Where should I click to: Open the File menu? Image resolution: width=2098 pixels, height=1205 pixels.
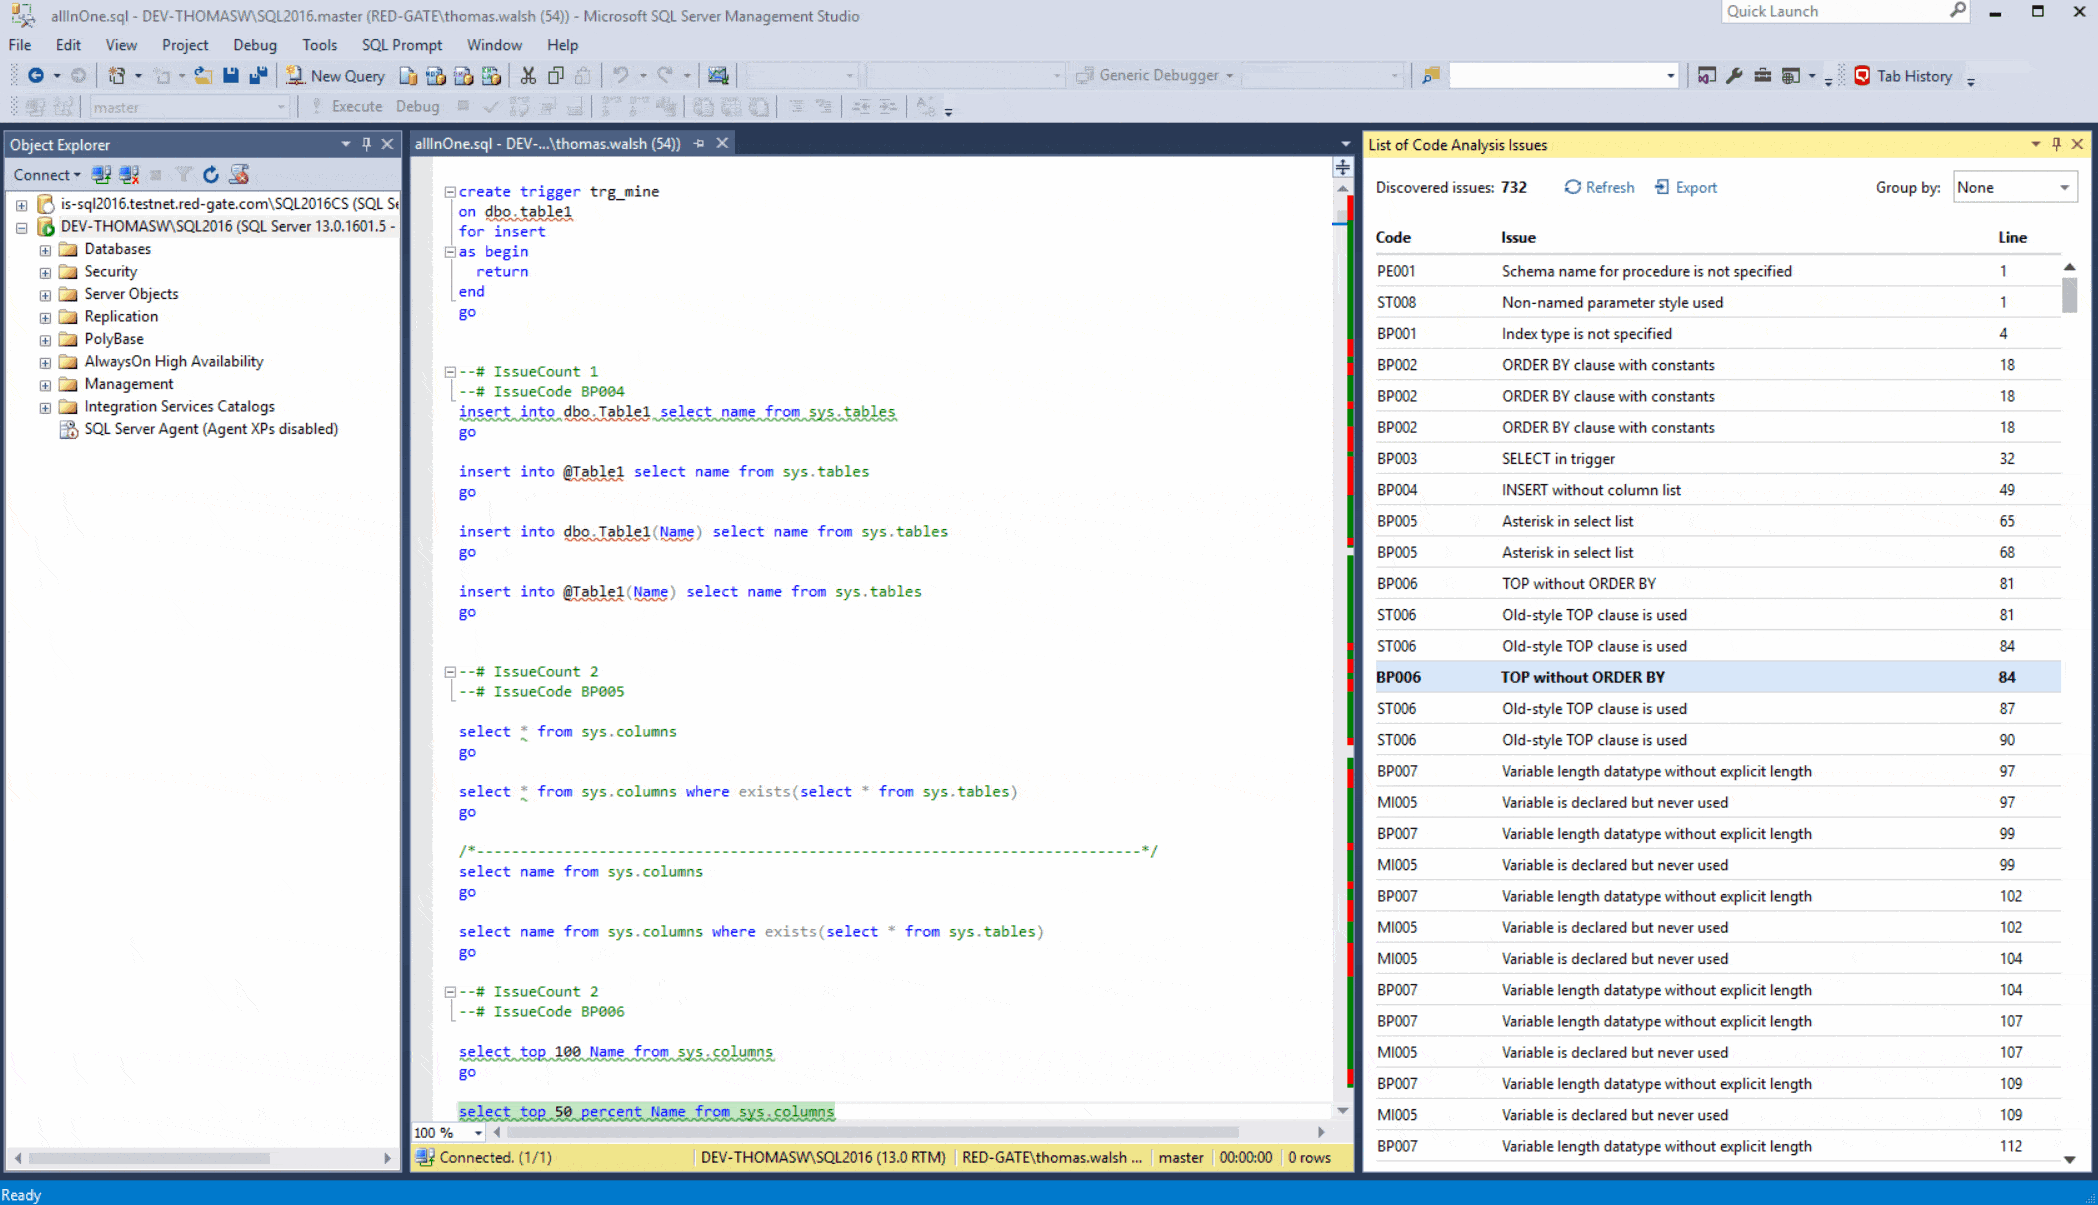pyautogui.click(x=20, y=45)
